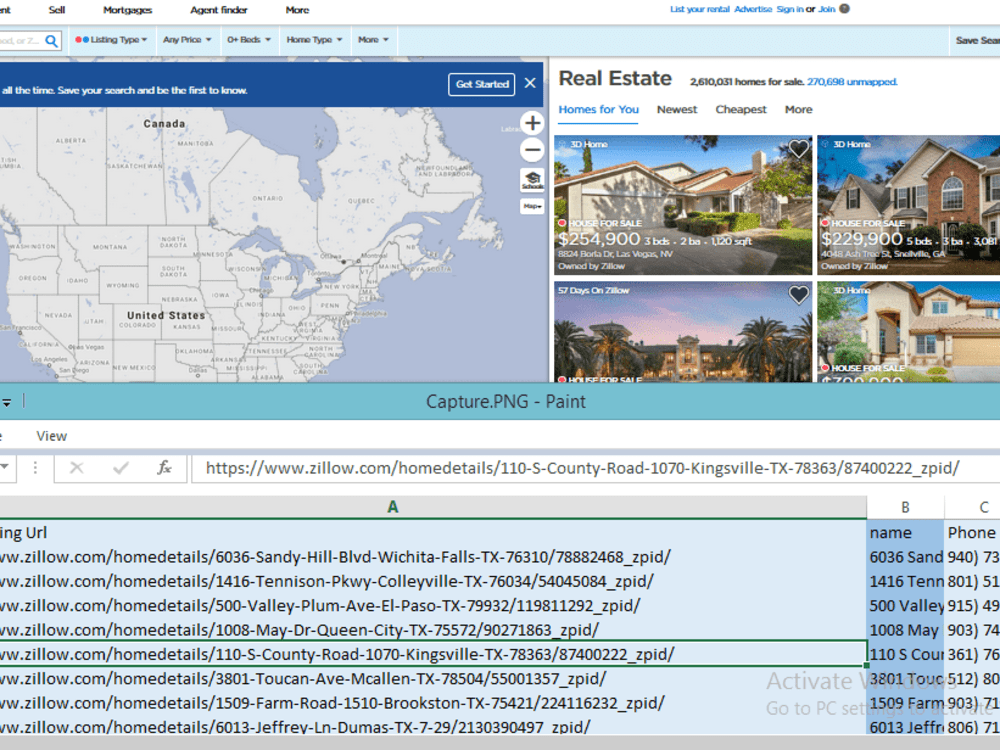Image resolution: width=1000 pixels, height=750 pixels.
Task: Click the Excel confirm entry checkmark icon
Action: pos(121,468)
